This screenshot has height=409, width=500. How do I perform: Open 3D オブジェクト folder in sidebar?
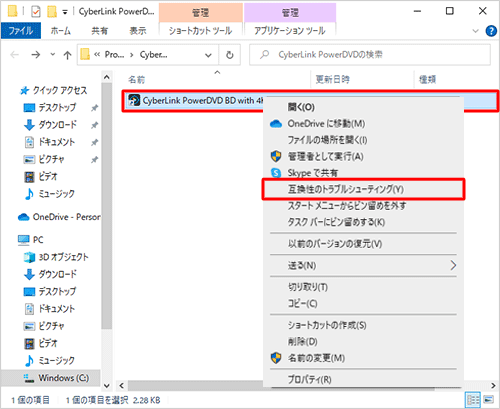(56, 257)
